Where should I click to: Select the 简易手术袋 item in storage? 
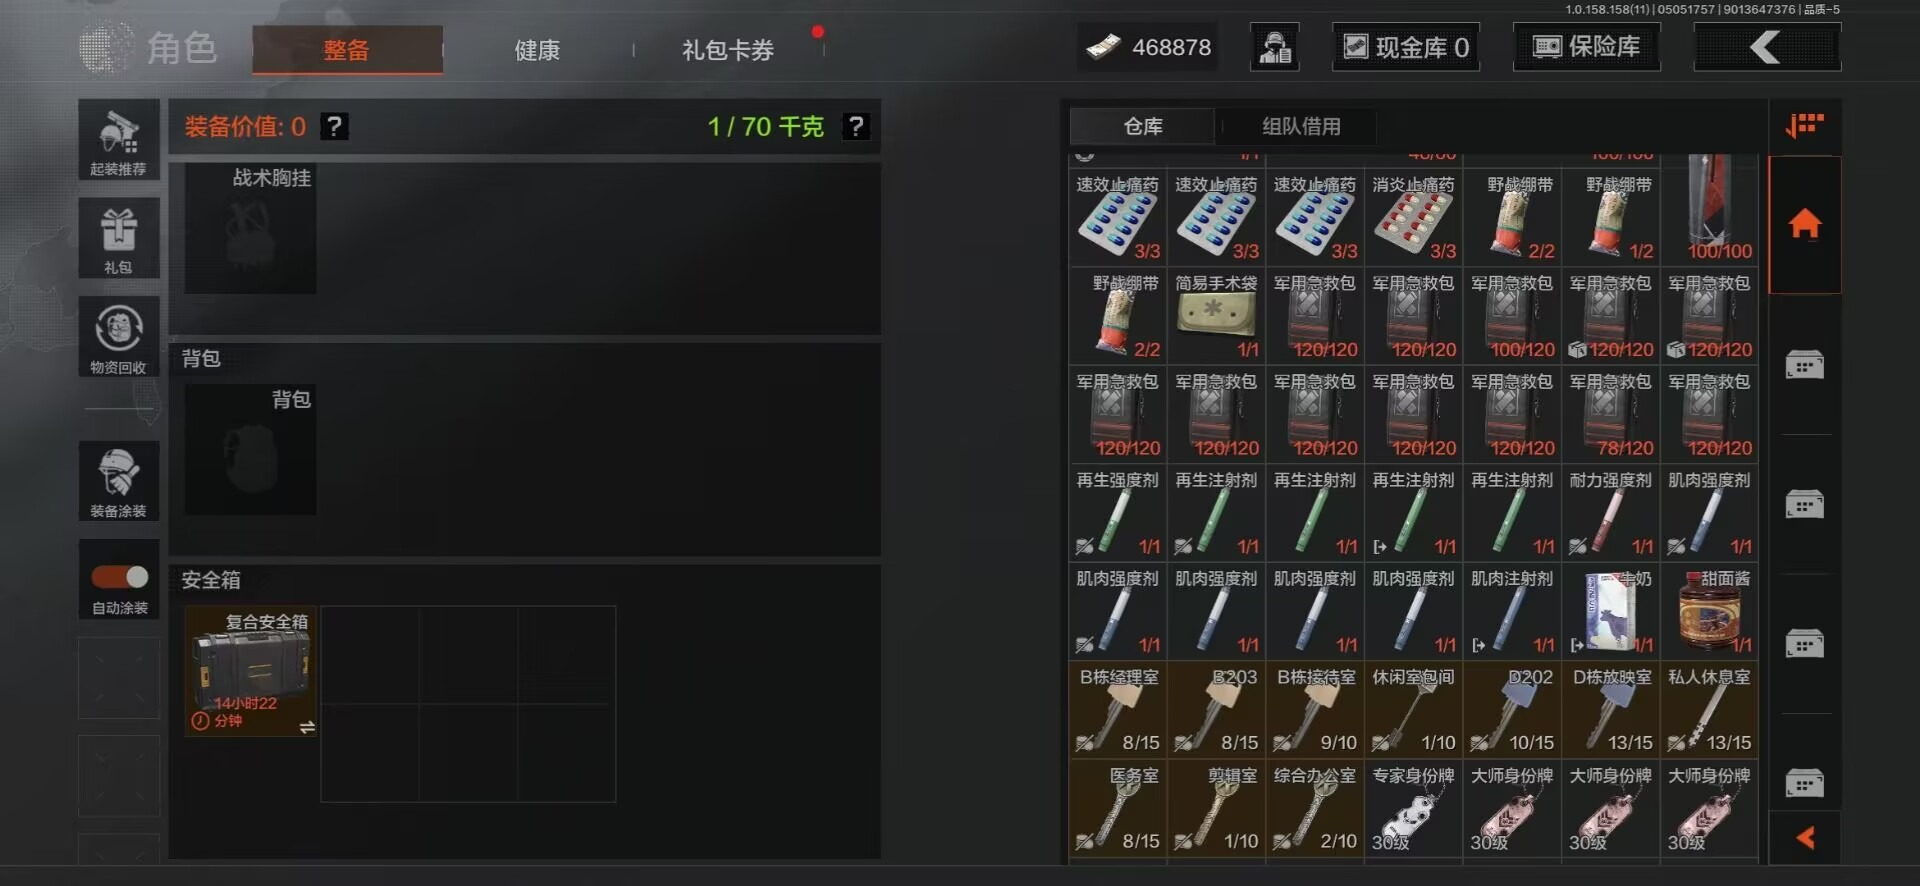(x=1216, y=317)
